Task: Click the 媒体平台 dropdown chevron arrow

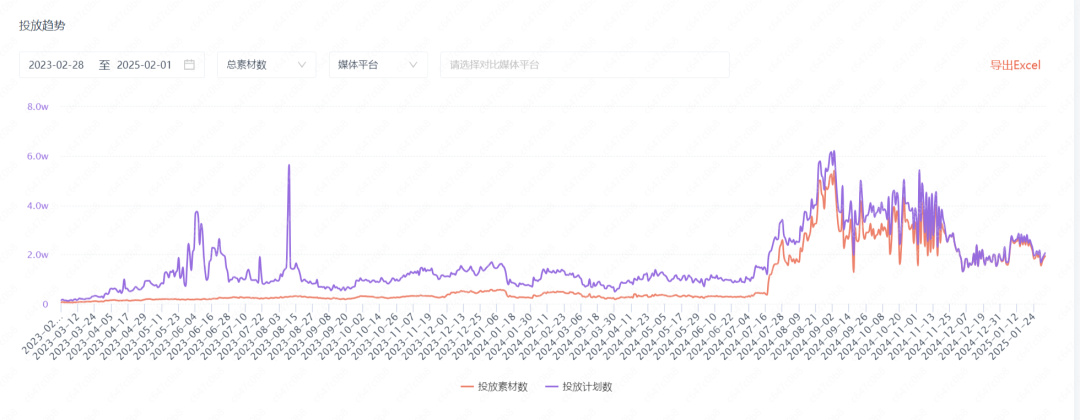Action: (x=413, y=65)
